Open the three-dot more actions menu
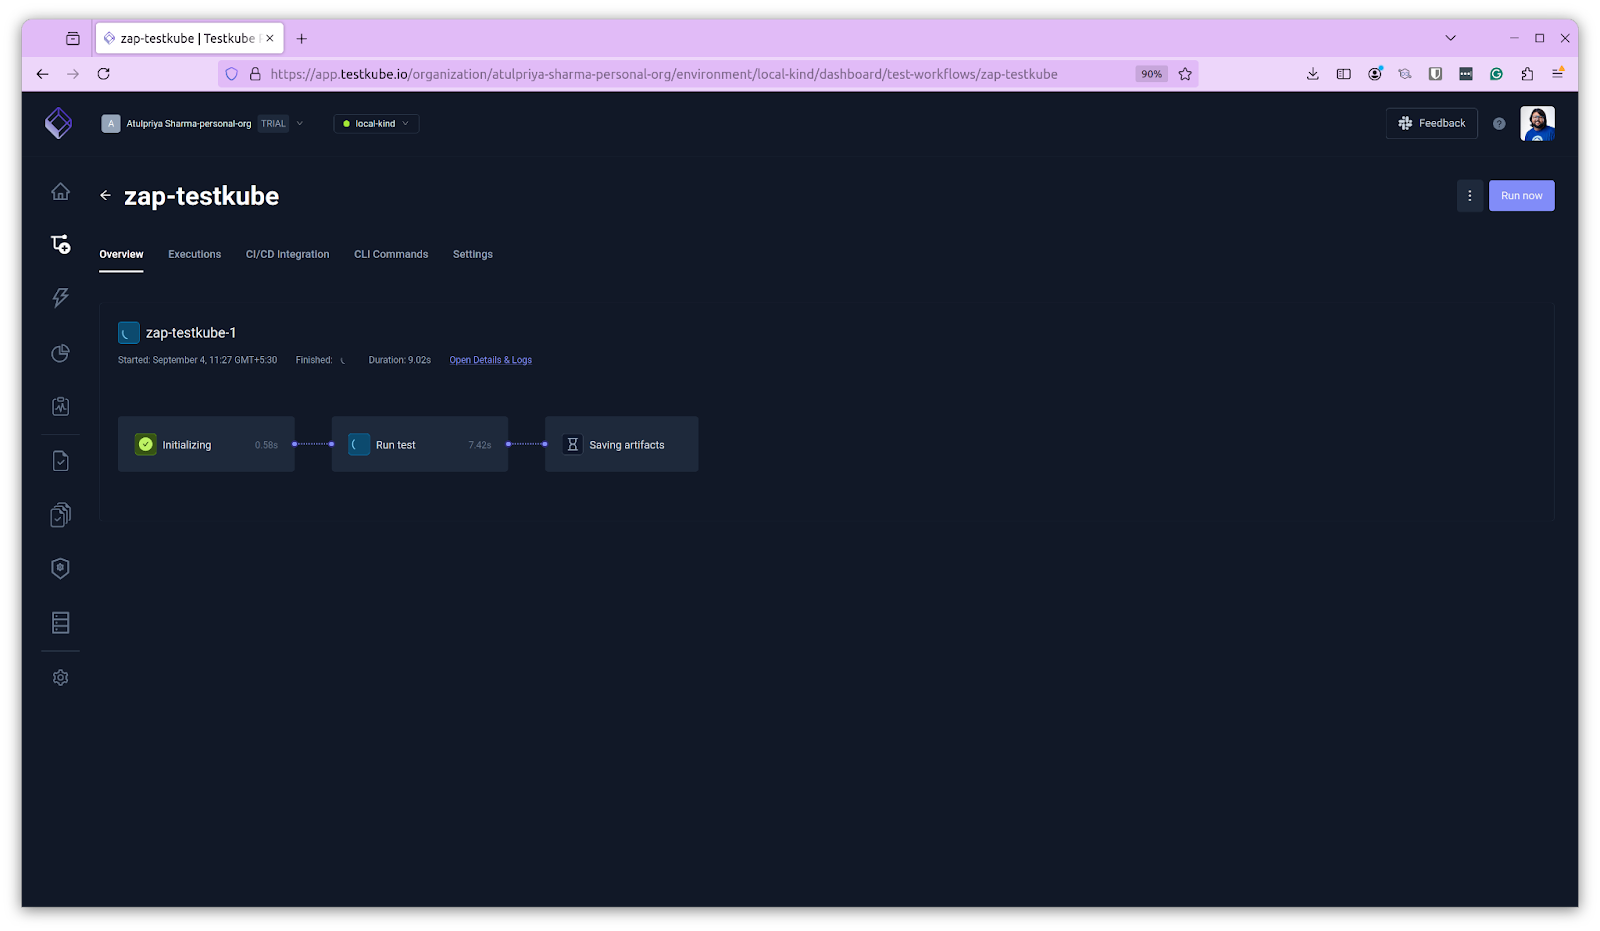This screenshot has height=931, width=1600. [x=1469, y=196]
